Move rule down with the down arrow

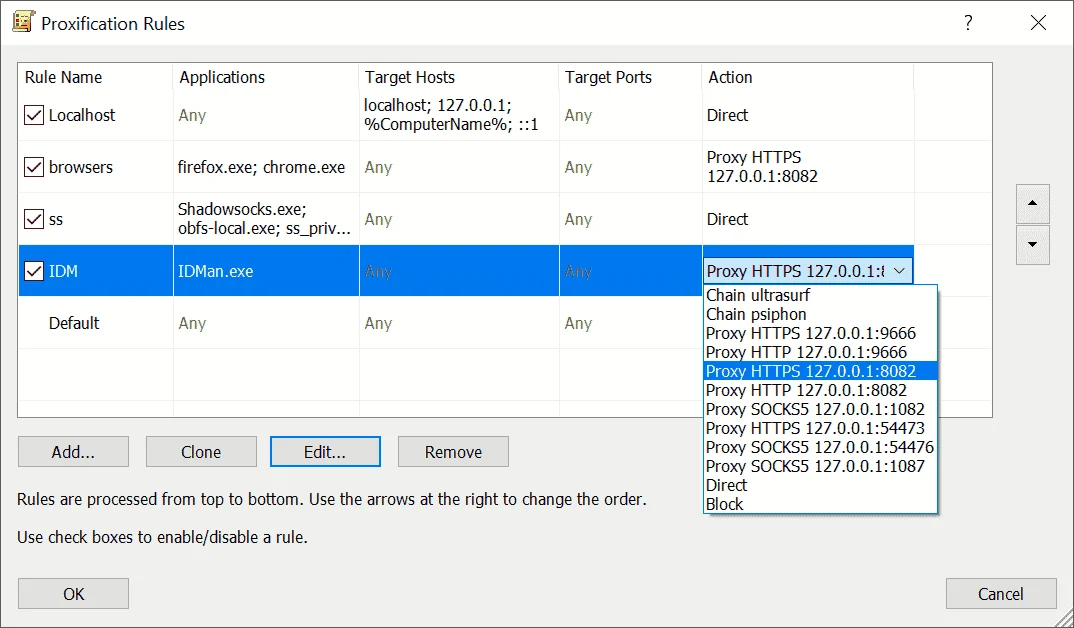point(1032,244)
